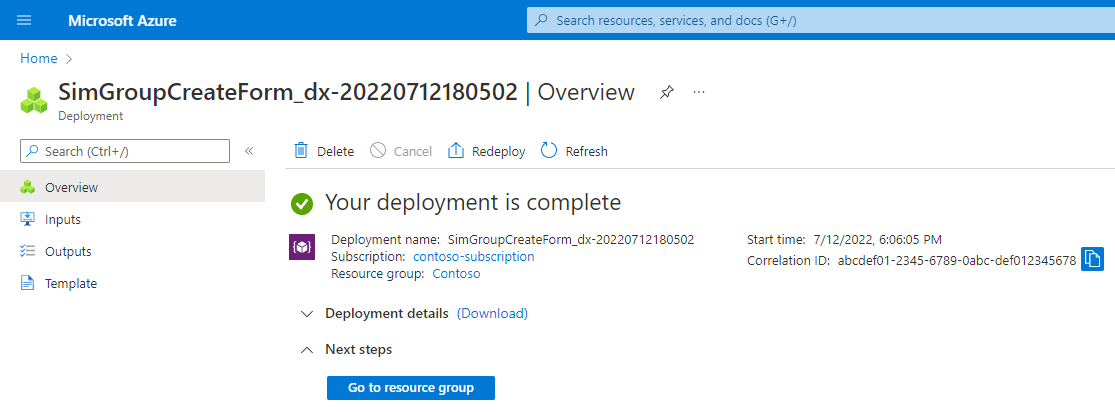Focus the top resource search box
Image resolution: width=1115 pixels, height=413 pixels.
coord(821,21)
